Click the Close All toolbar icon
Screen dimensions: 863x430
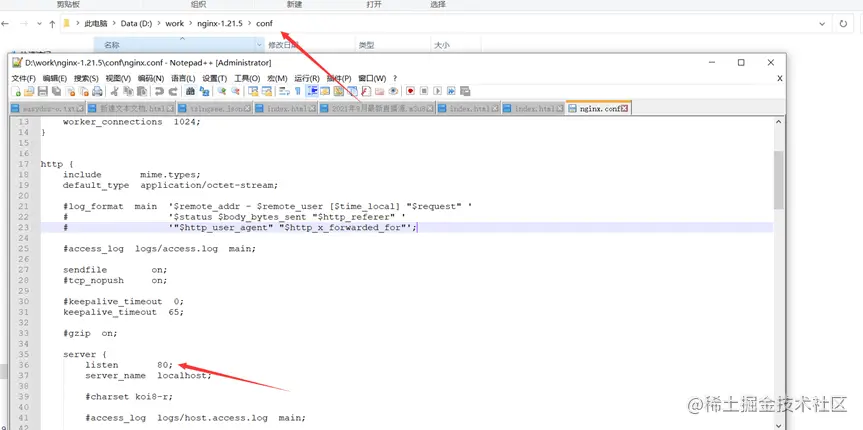tap(84, 91)
